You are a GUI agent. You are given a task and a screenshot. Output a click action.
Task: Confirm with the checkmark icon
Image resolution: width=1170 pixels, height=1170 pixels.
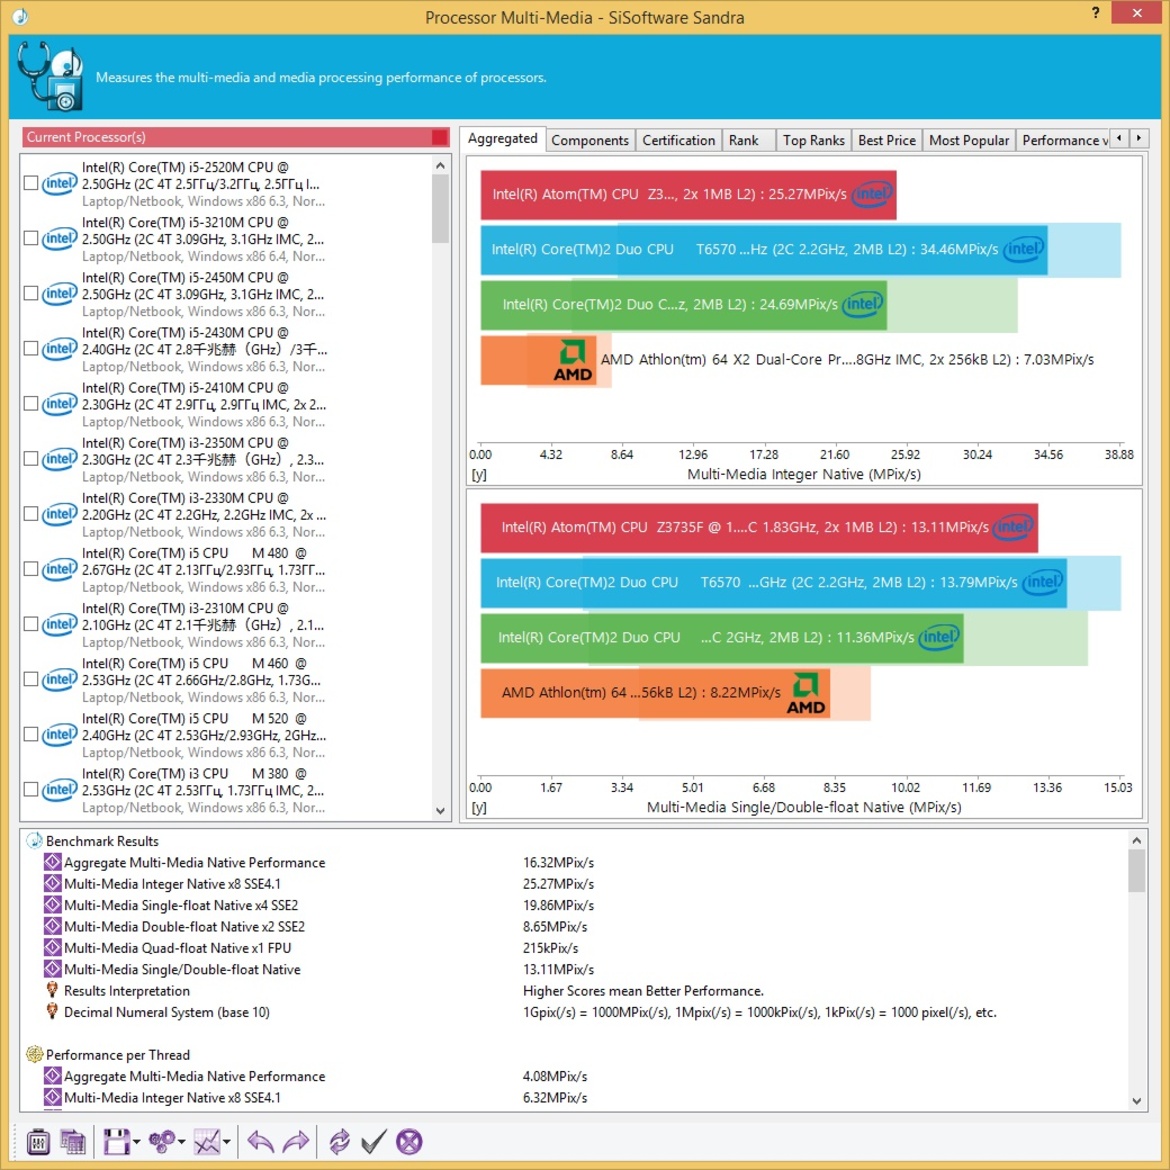pyautogui.click(x=374, y=1142)
